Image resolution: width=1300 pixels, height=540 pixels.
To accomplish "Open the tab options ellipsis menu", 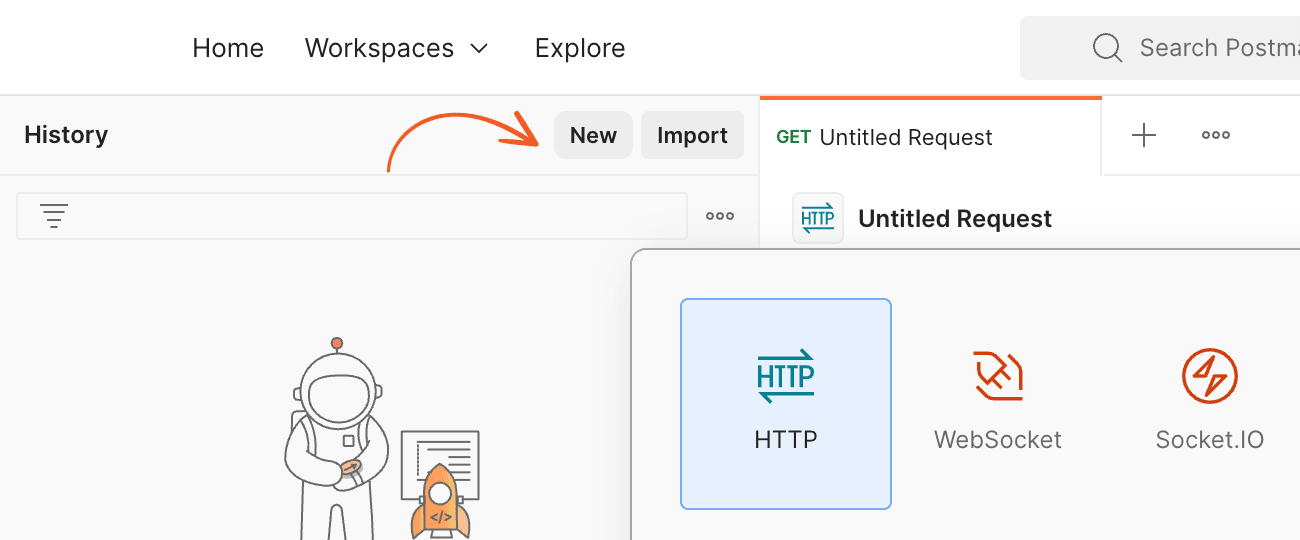I will pos(1216,135).
